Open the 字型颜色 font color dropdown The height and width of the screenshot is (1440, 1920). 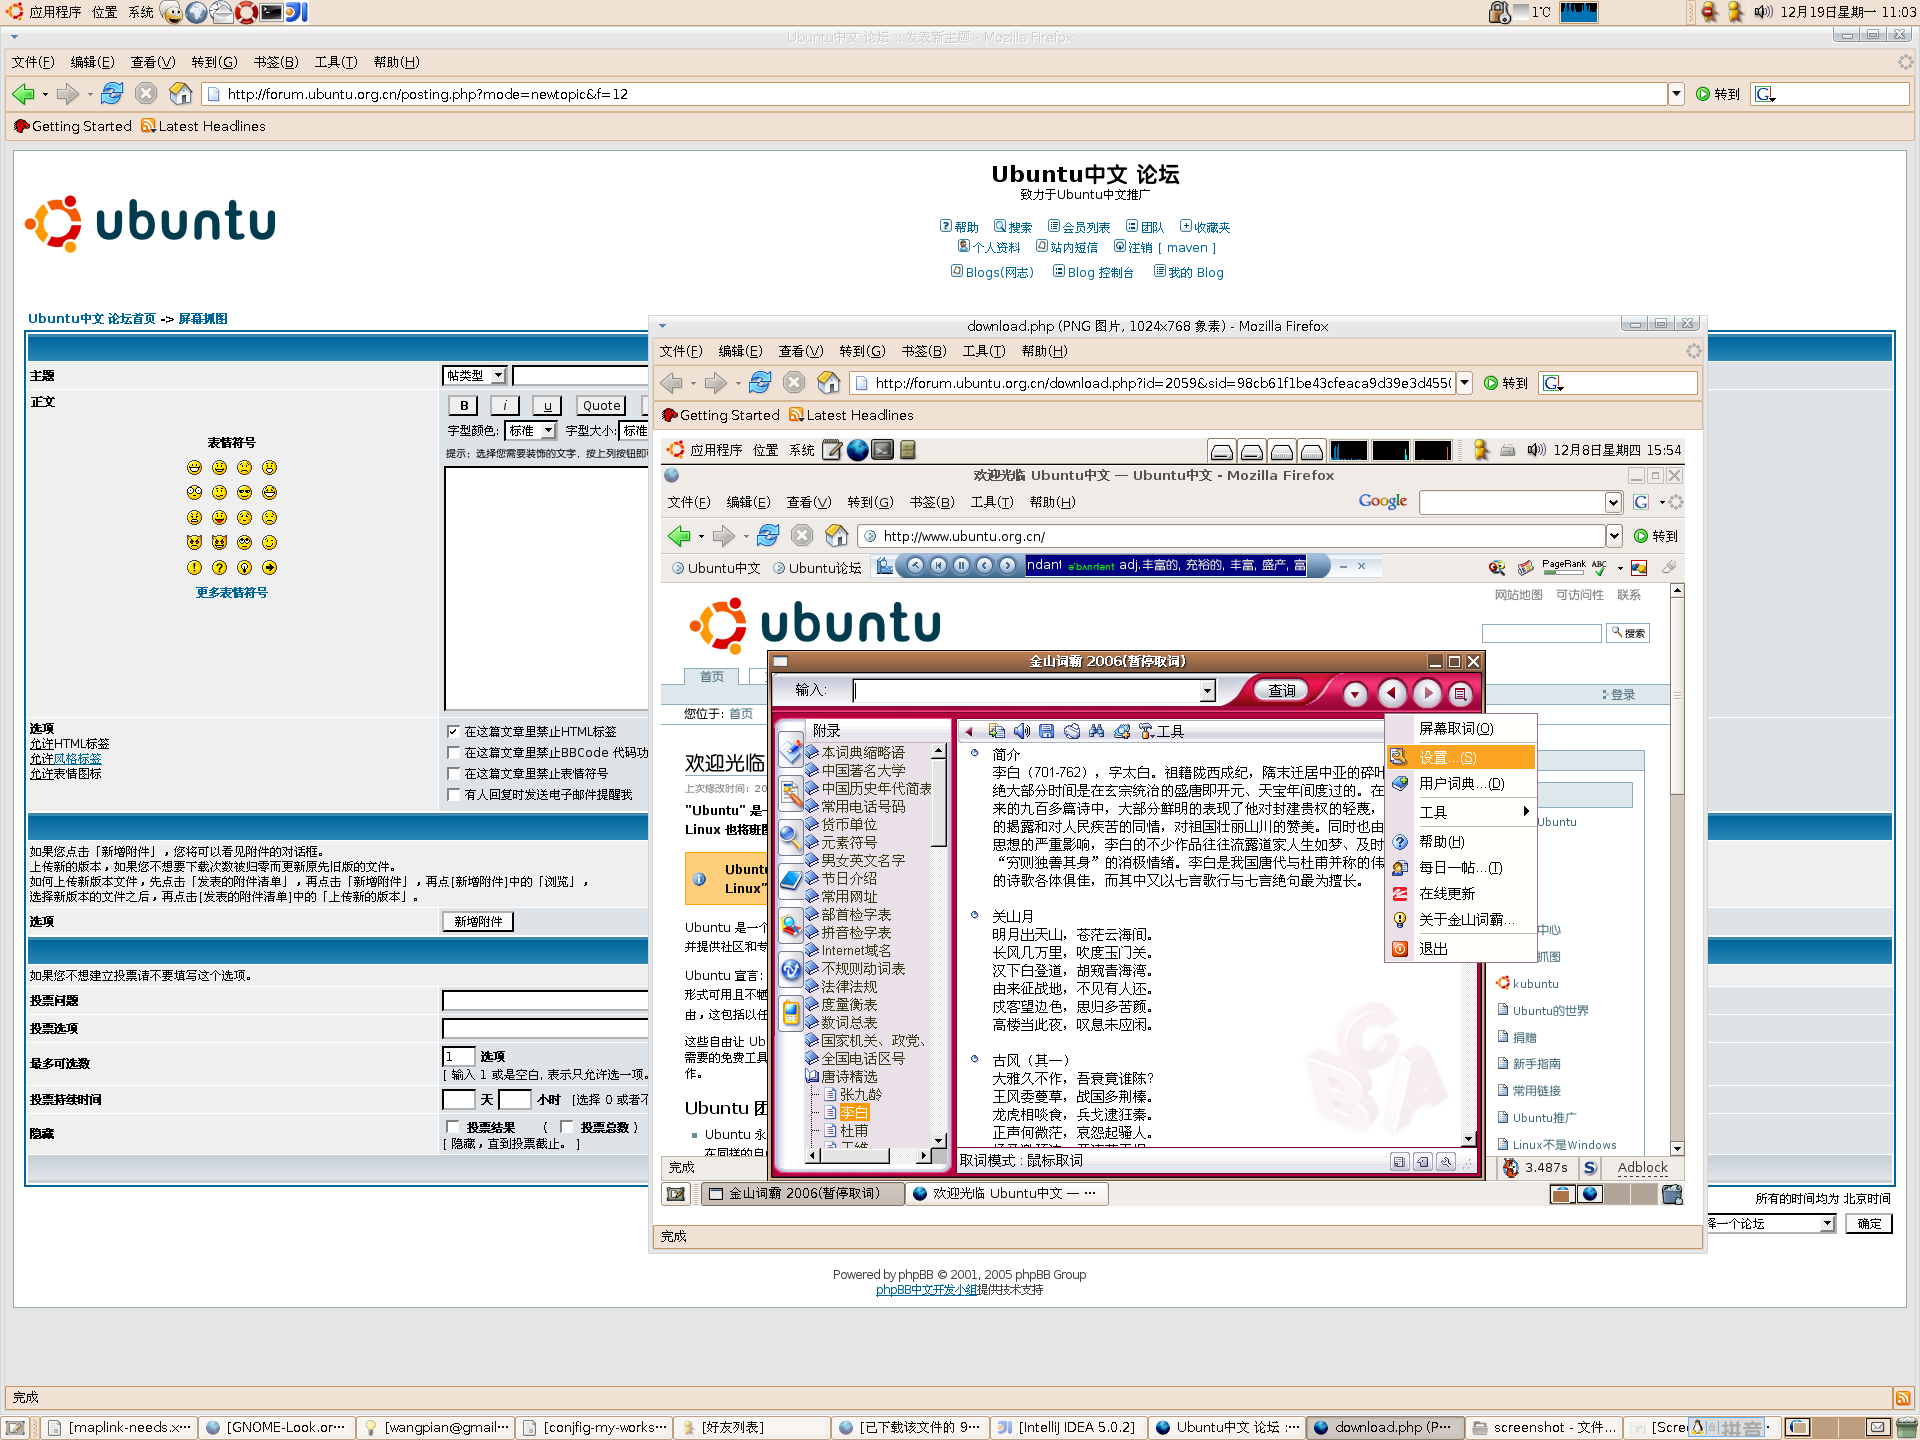[531, 431]
